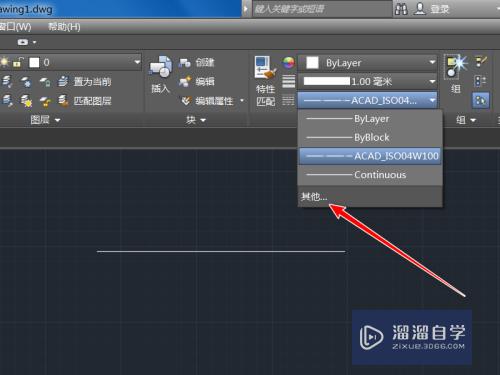Click 其他... to load more linetypes

click(x=314, y=197)
